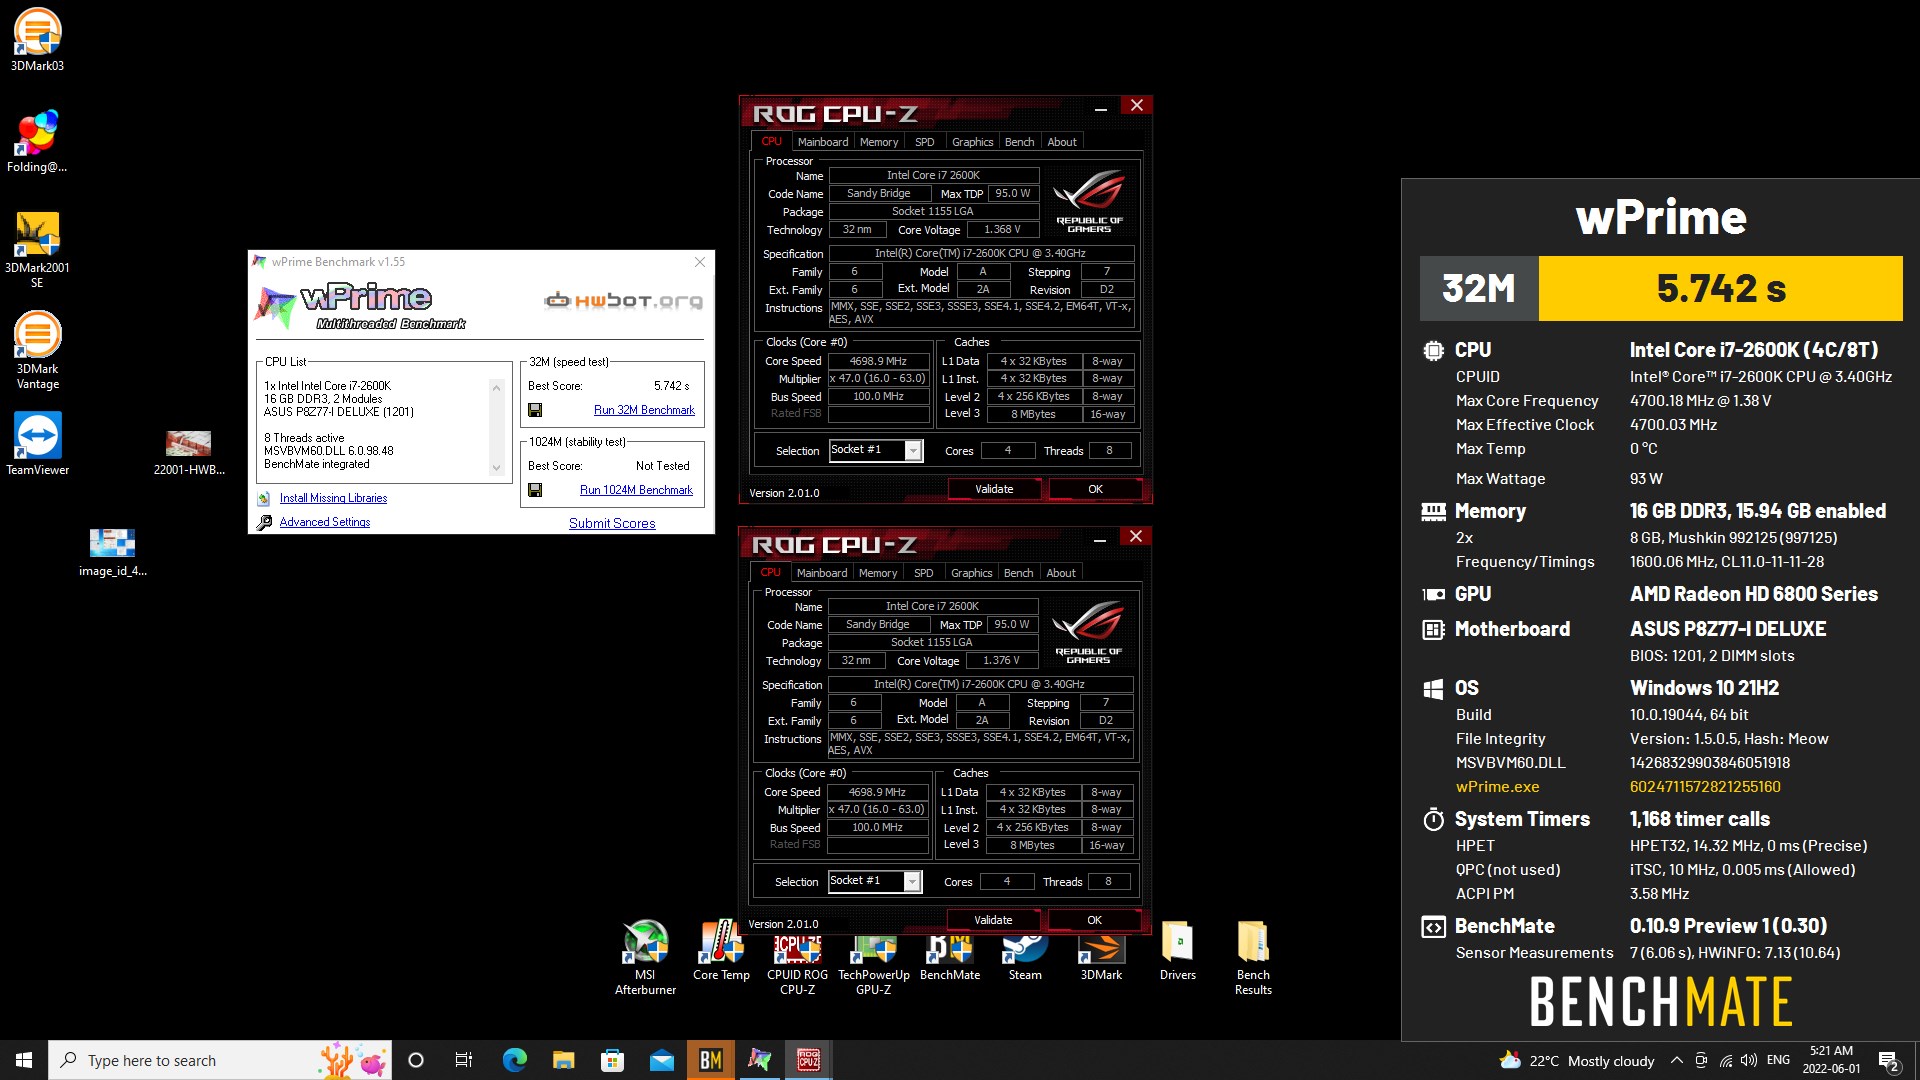1920x1080 pixels.
Task: Launch Steam from the desktop
Action: [1025, 956]
